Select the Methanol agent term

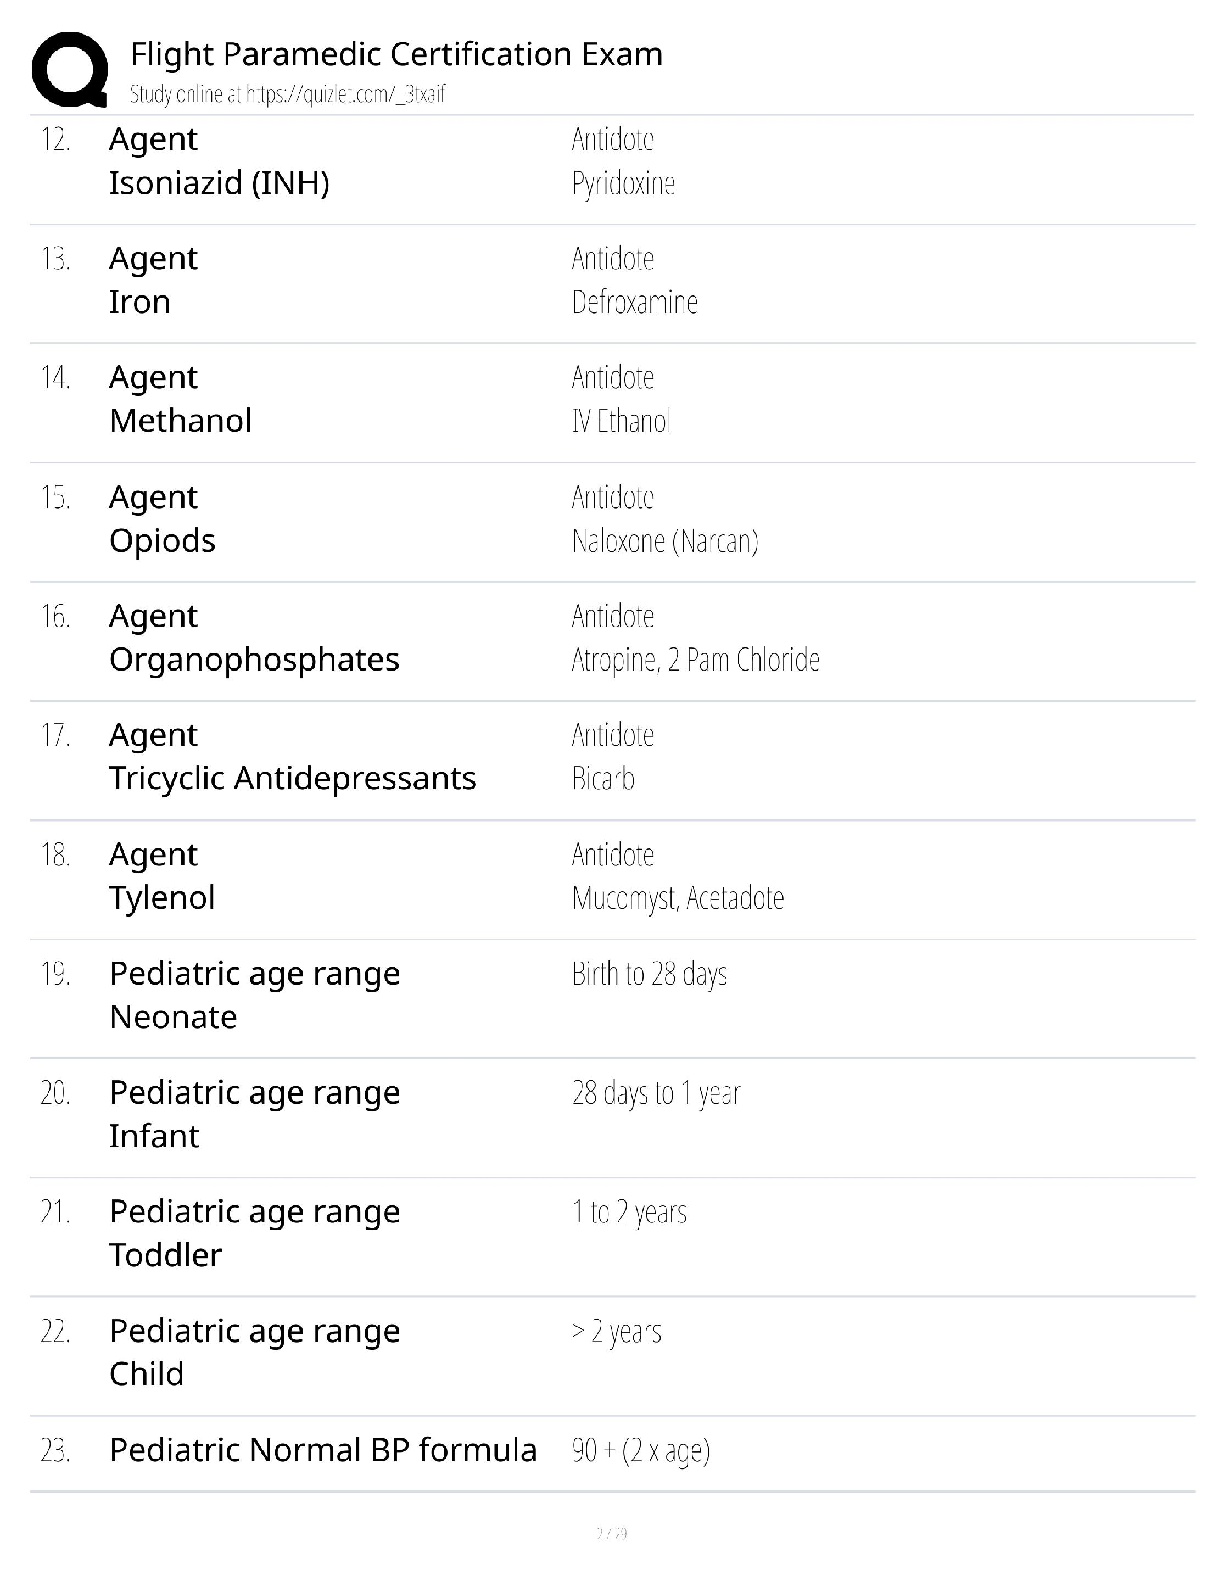click(x=180, y=421)
